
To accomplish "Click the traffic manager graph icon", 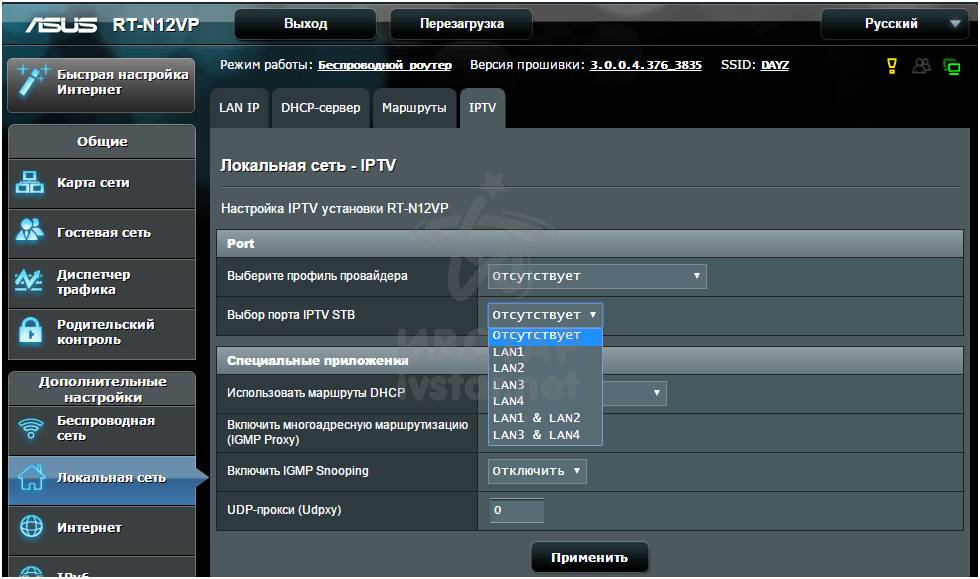I will click(x=29, y=281).
